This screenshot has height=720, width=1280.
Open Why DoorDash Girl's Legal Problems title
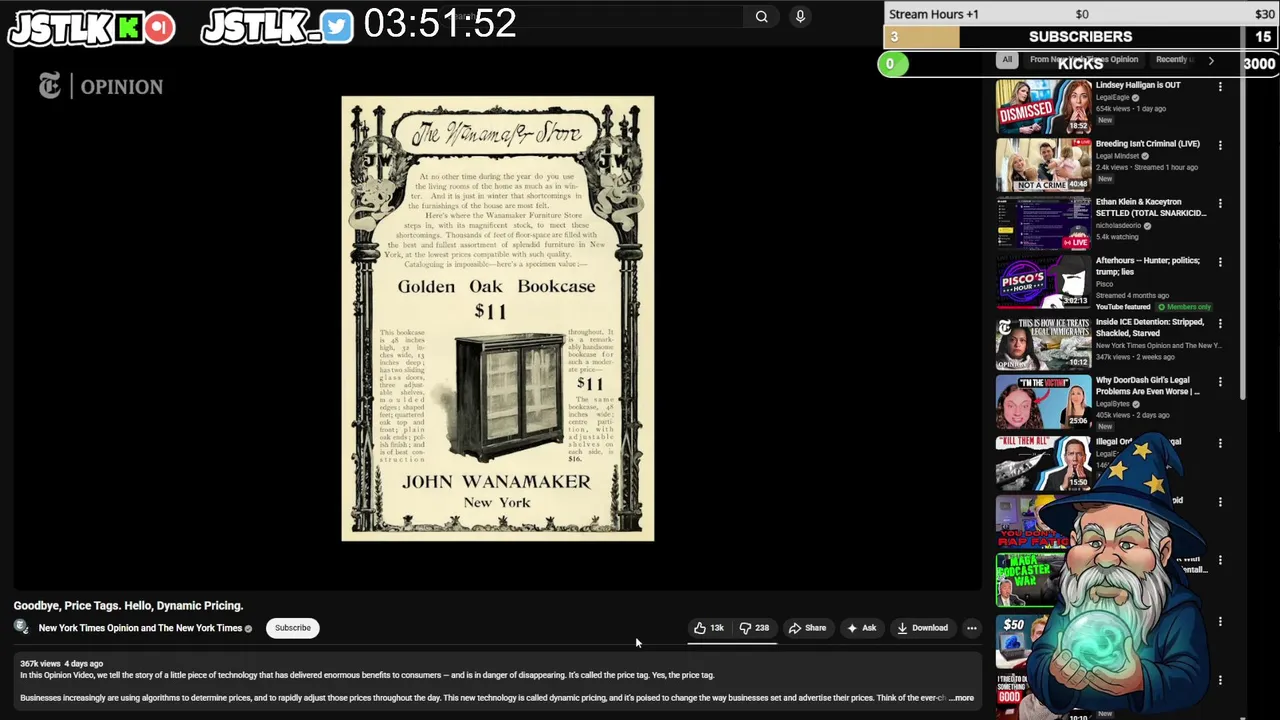pos(1147,386)
